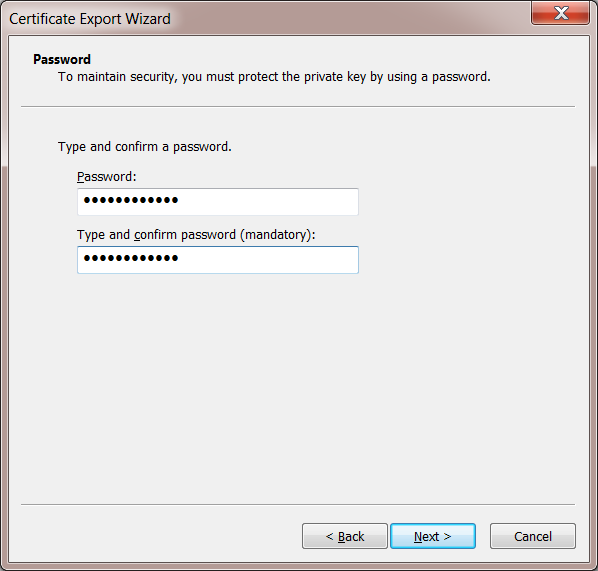Focus the confirm password (mandatory) field
Image resolution: width=598 pixels, height=571 pixels.
tap(218, 260)
